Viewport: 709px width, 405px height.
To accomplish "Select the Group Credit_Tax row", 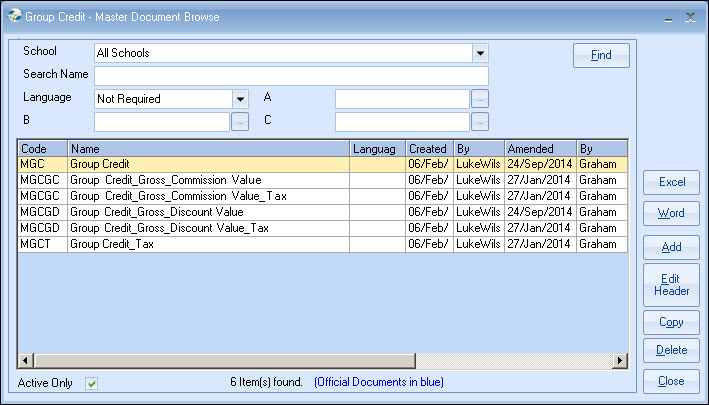I will pyautogui.click(x=208, y=244).
